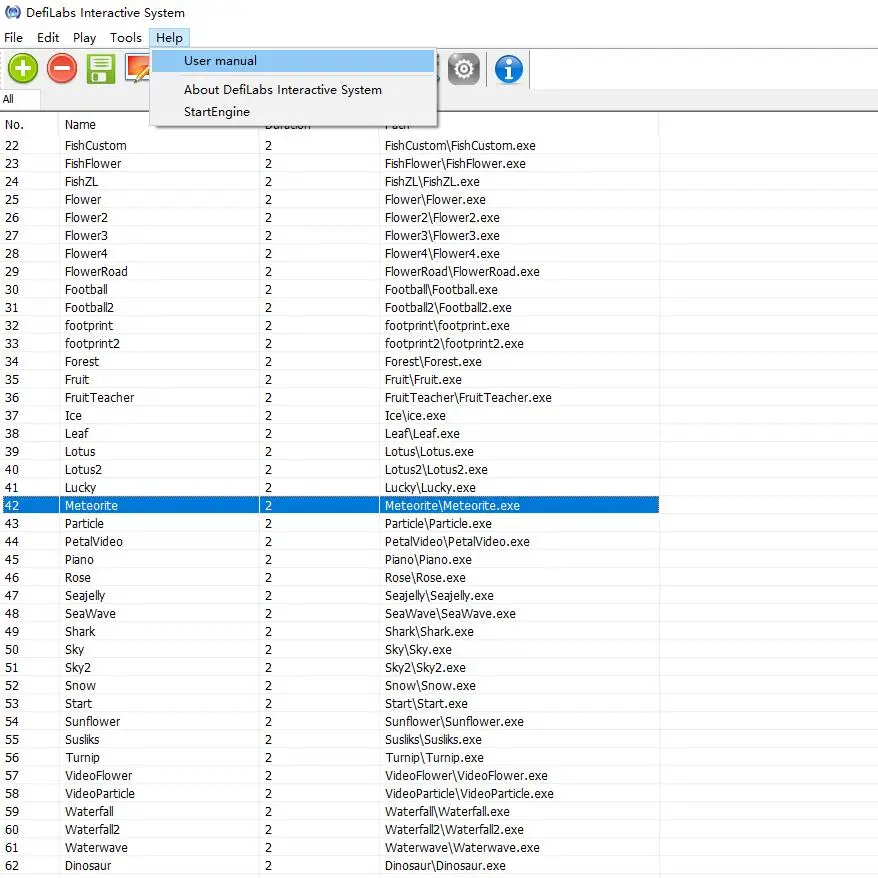This screenshot has width=878, height=878.
Task: Select the Waterfall2 row
Action: tap(330, 829)
